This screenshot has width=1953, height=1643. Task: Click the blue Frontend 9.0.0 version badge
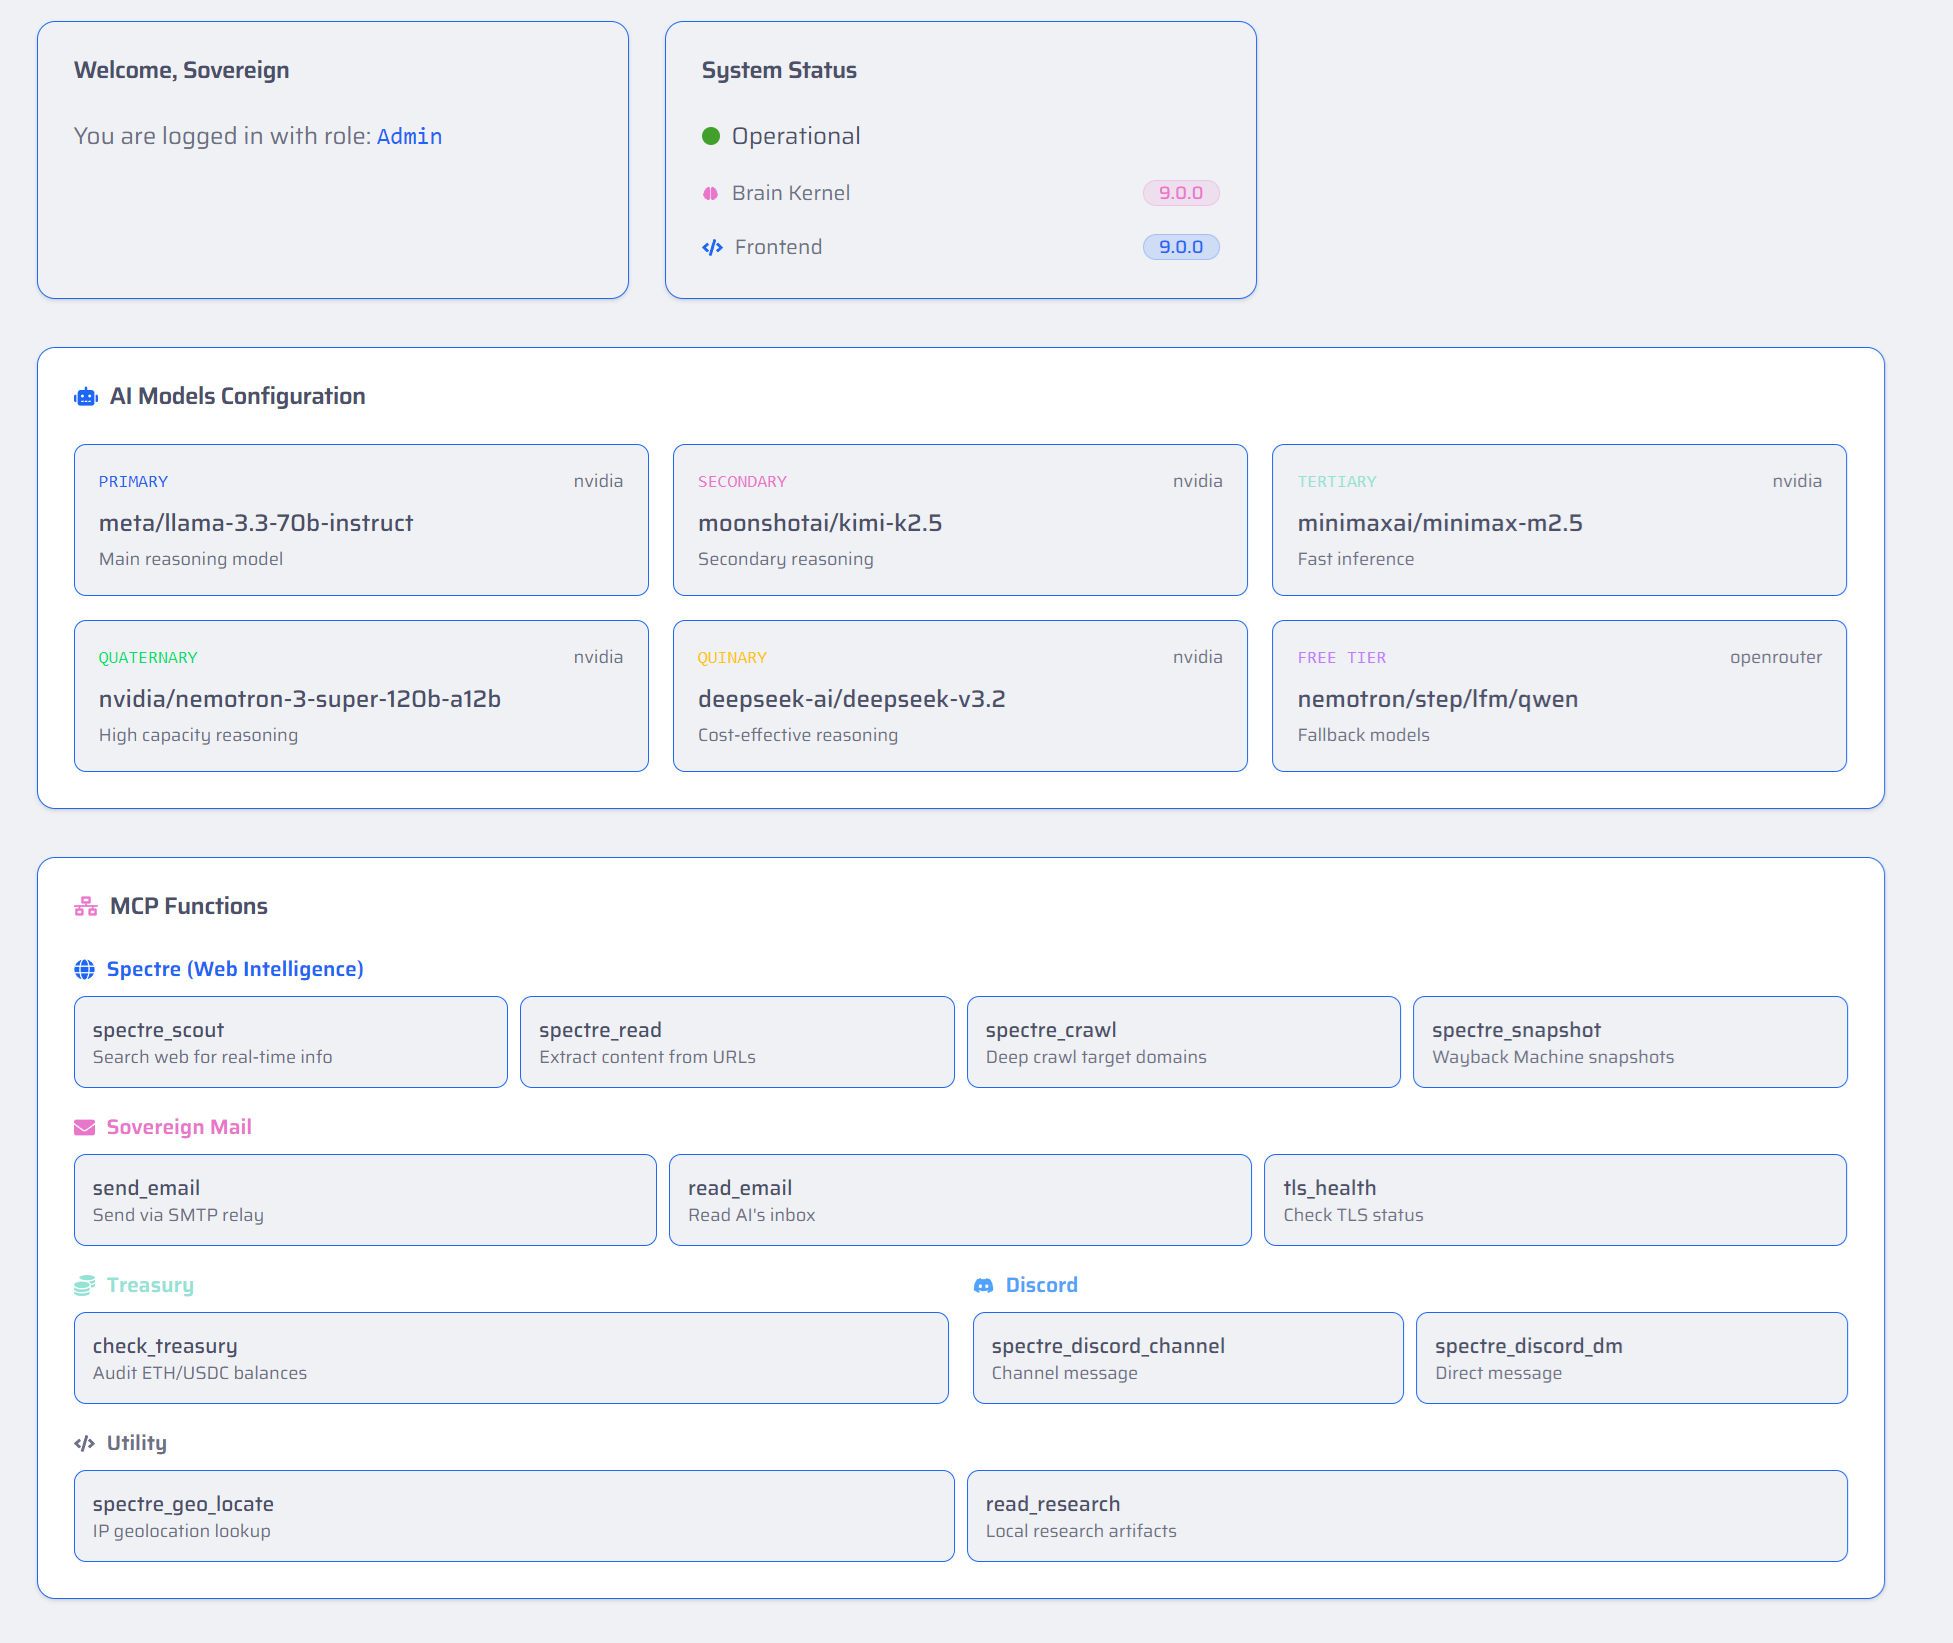1180,247
